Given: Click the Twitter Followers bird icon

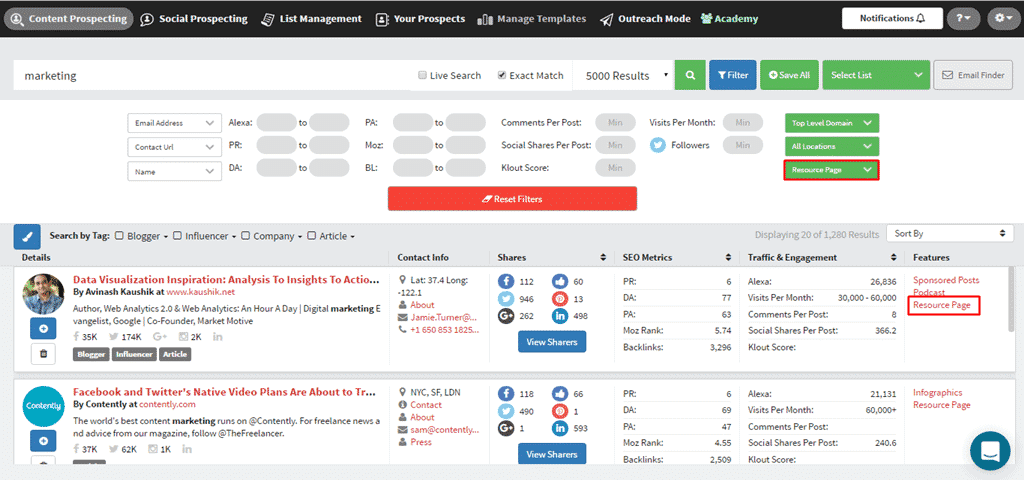Looking at the screenshot, I should (x=657, y=145).
